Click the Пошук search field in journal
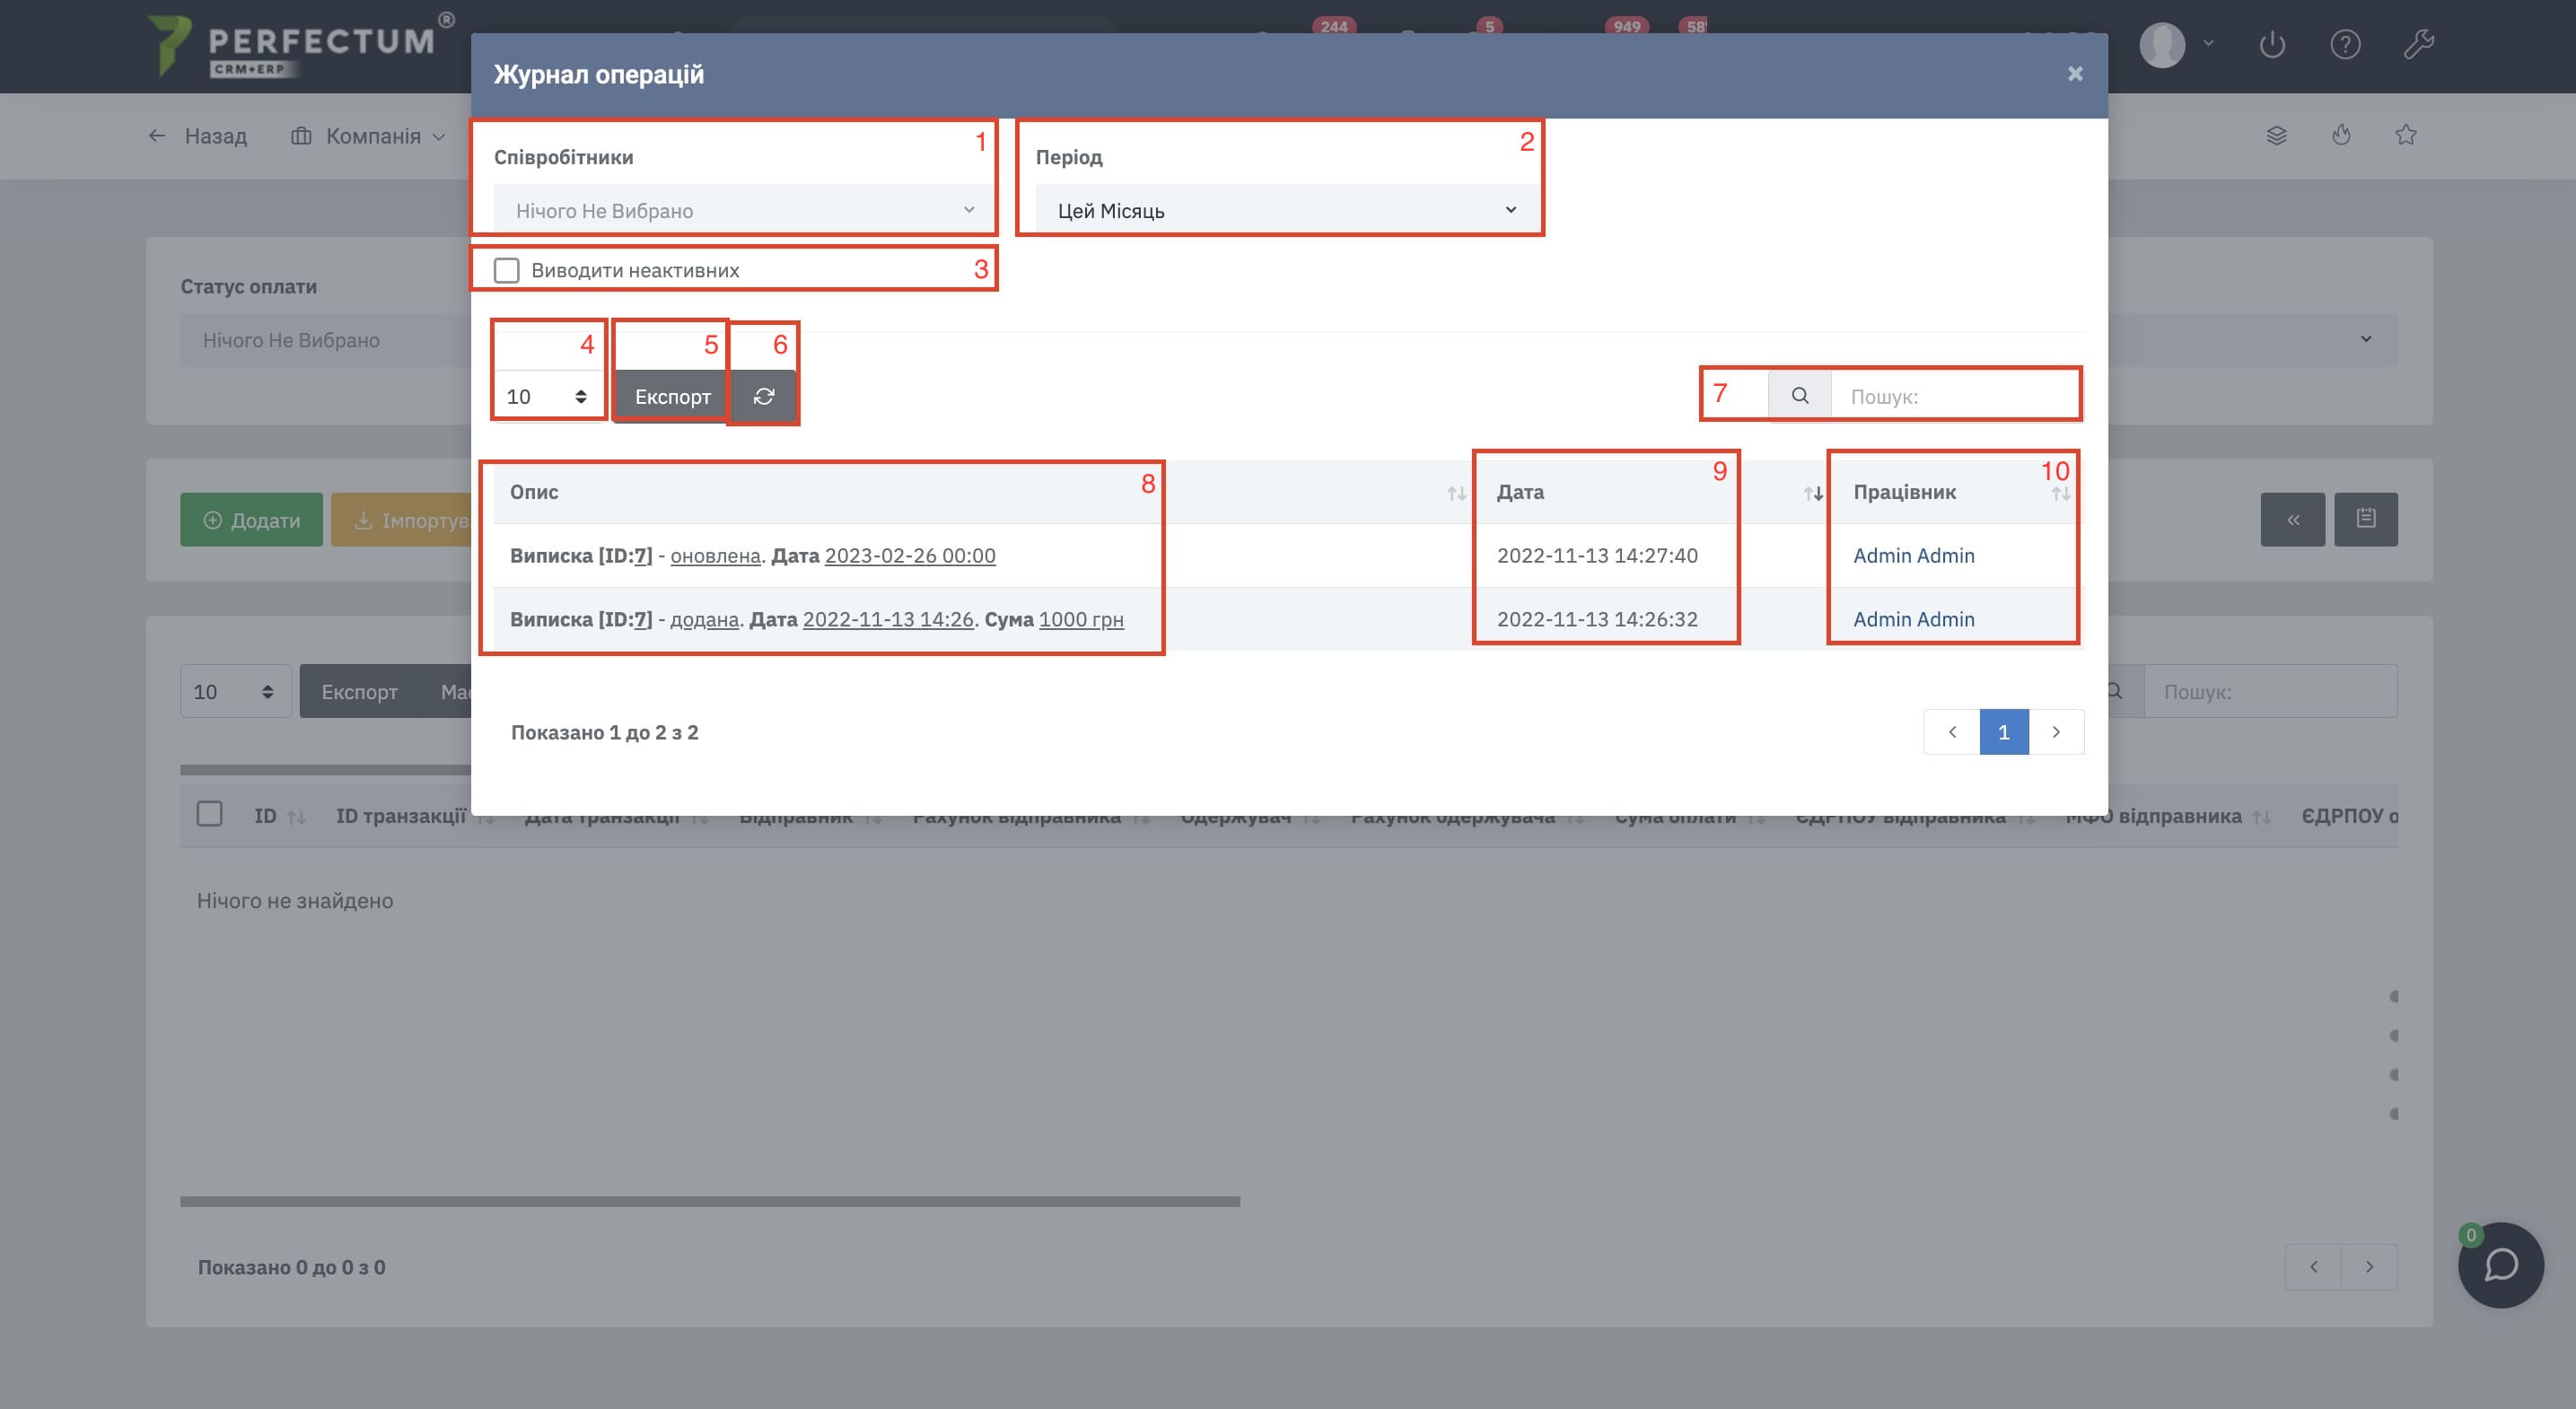Screen dimensions: 2576x1409 (x=1955, y=396)
